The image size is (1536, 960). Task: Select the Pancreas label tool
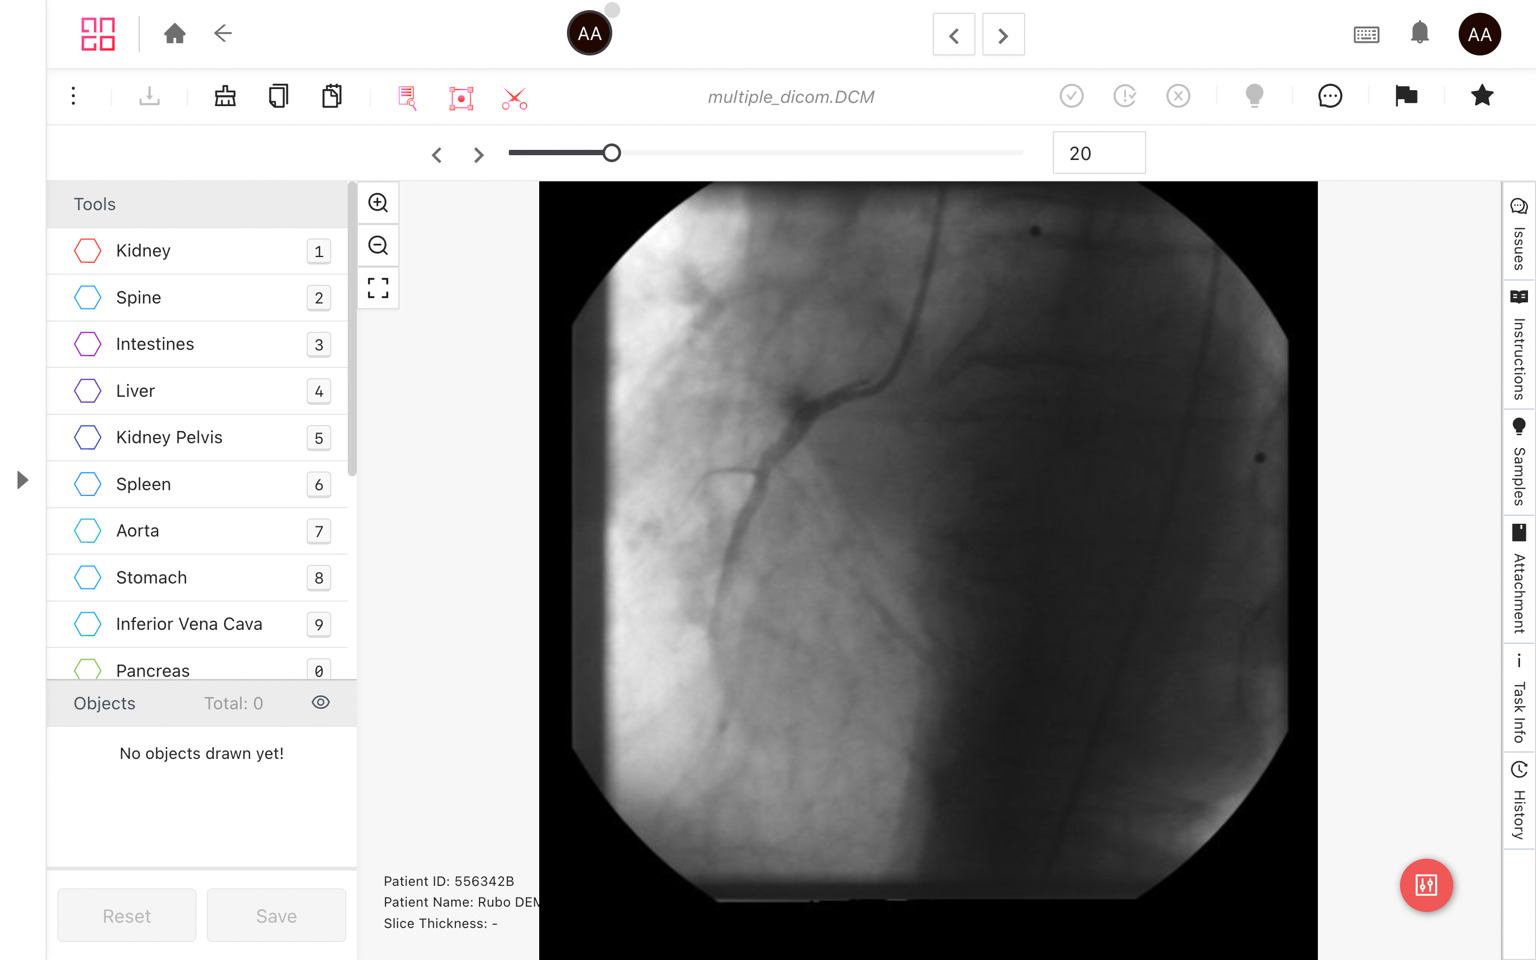pos(198,665)
